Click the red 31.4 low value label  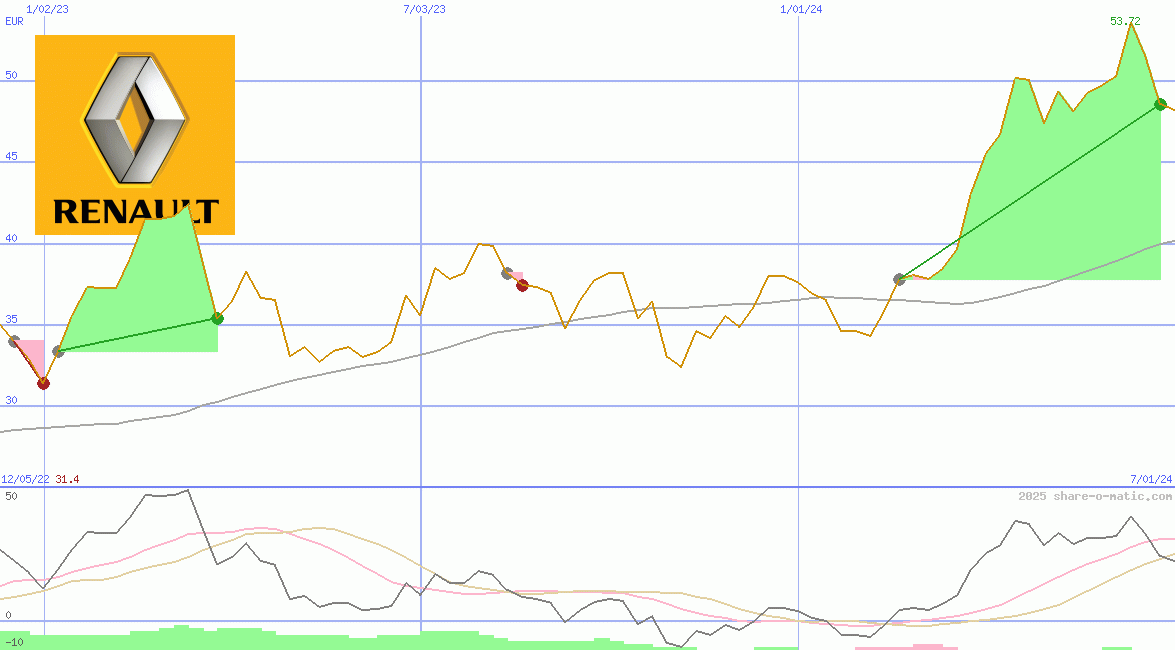tap(67, 480)
